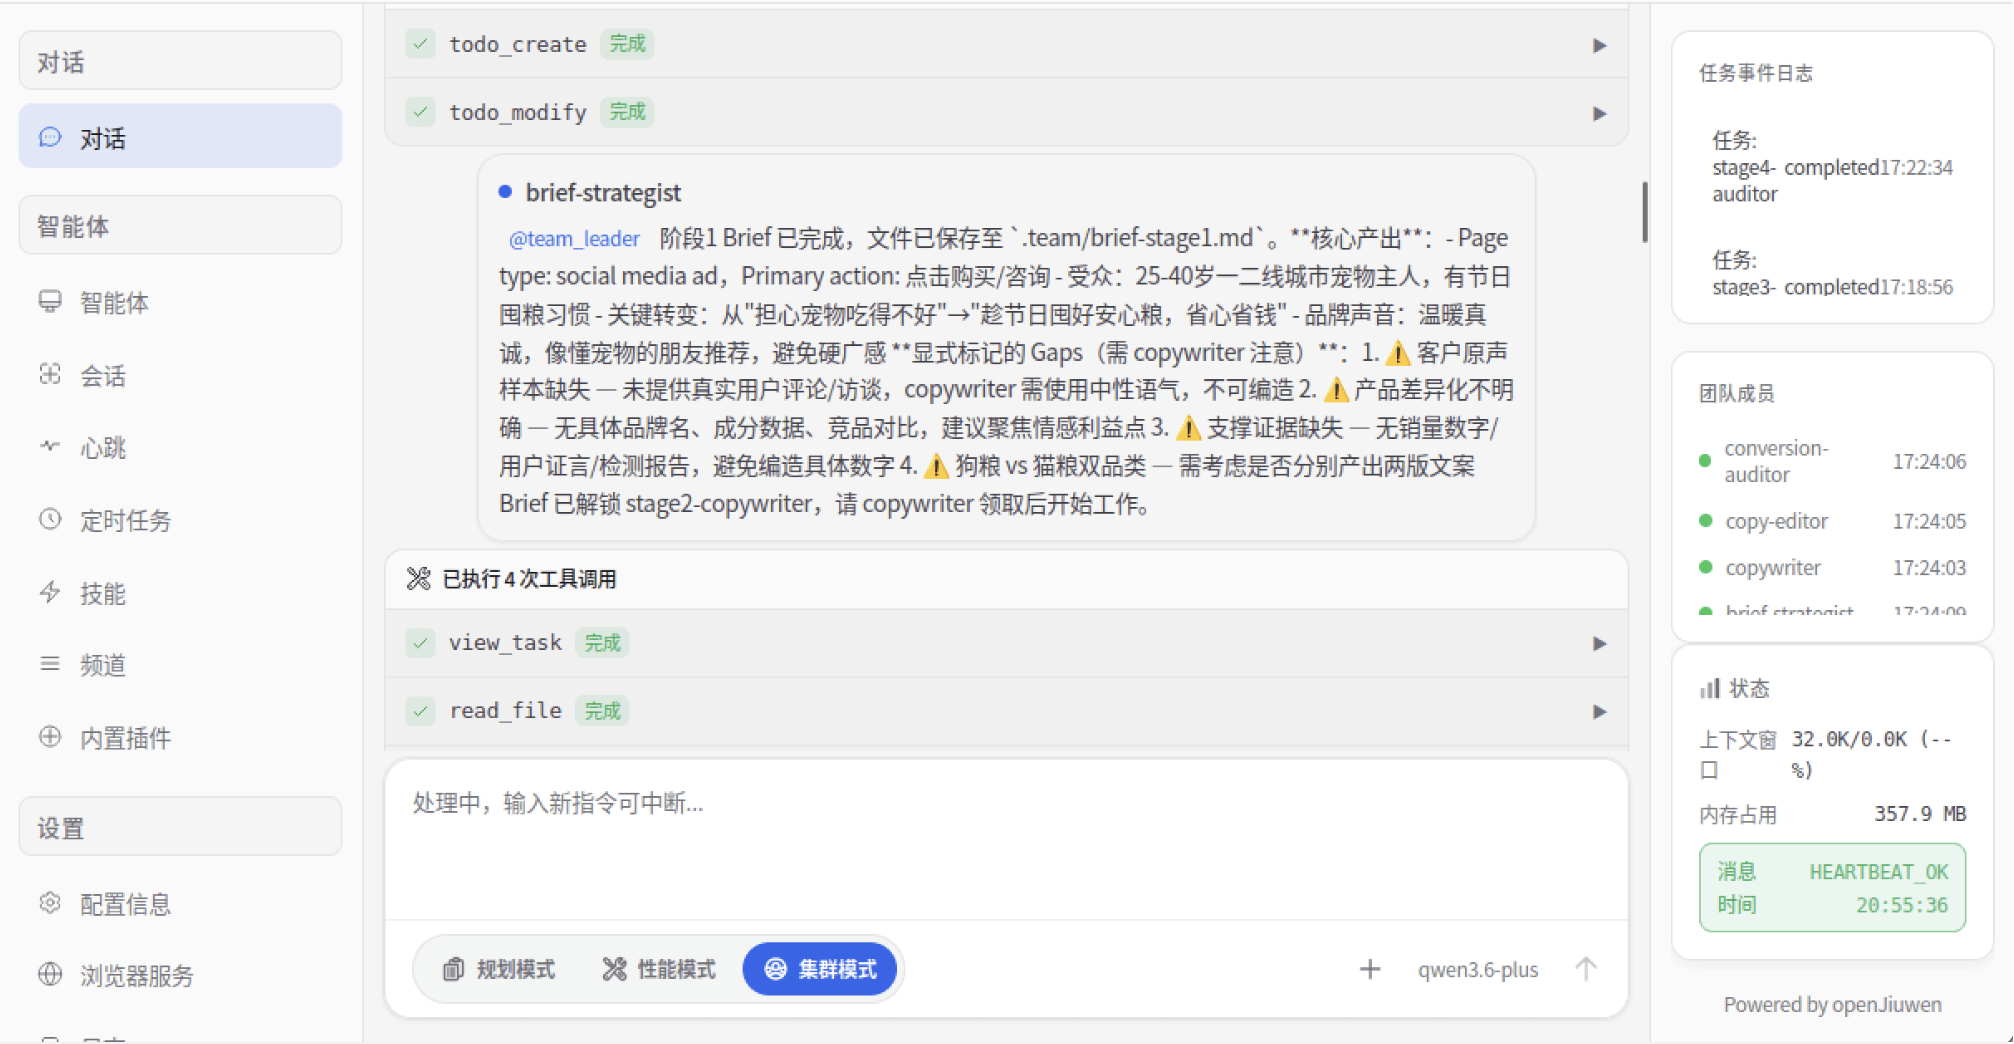
Task: Select the 配置信息 configuration entry
Action: coord(180,904)
